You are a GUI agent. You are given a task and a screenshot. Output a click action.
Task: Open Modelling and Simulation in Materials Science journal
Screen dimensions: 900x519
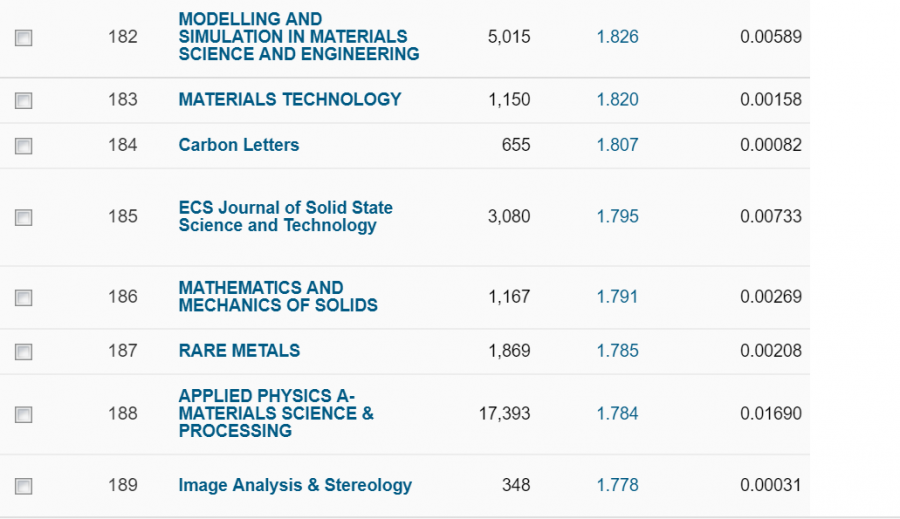coord(298,37)
